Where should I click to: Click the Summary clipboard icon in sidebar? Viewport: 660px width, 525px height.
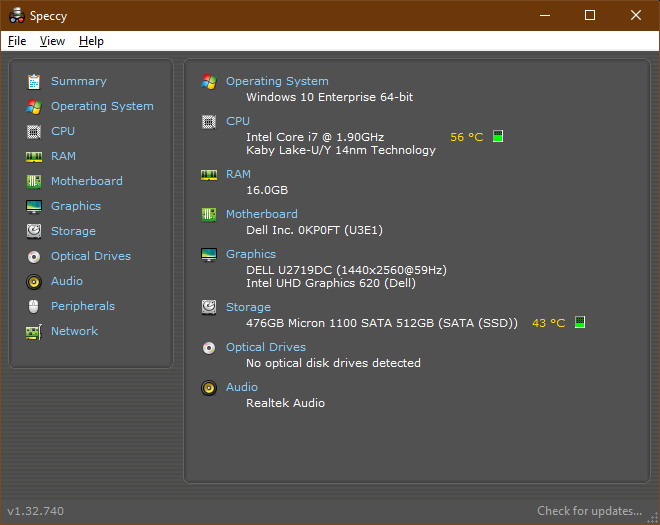click(34, 82)
